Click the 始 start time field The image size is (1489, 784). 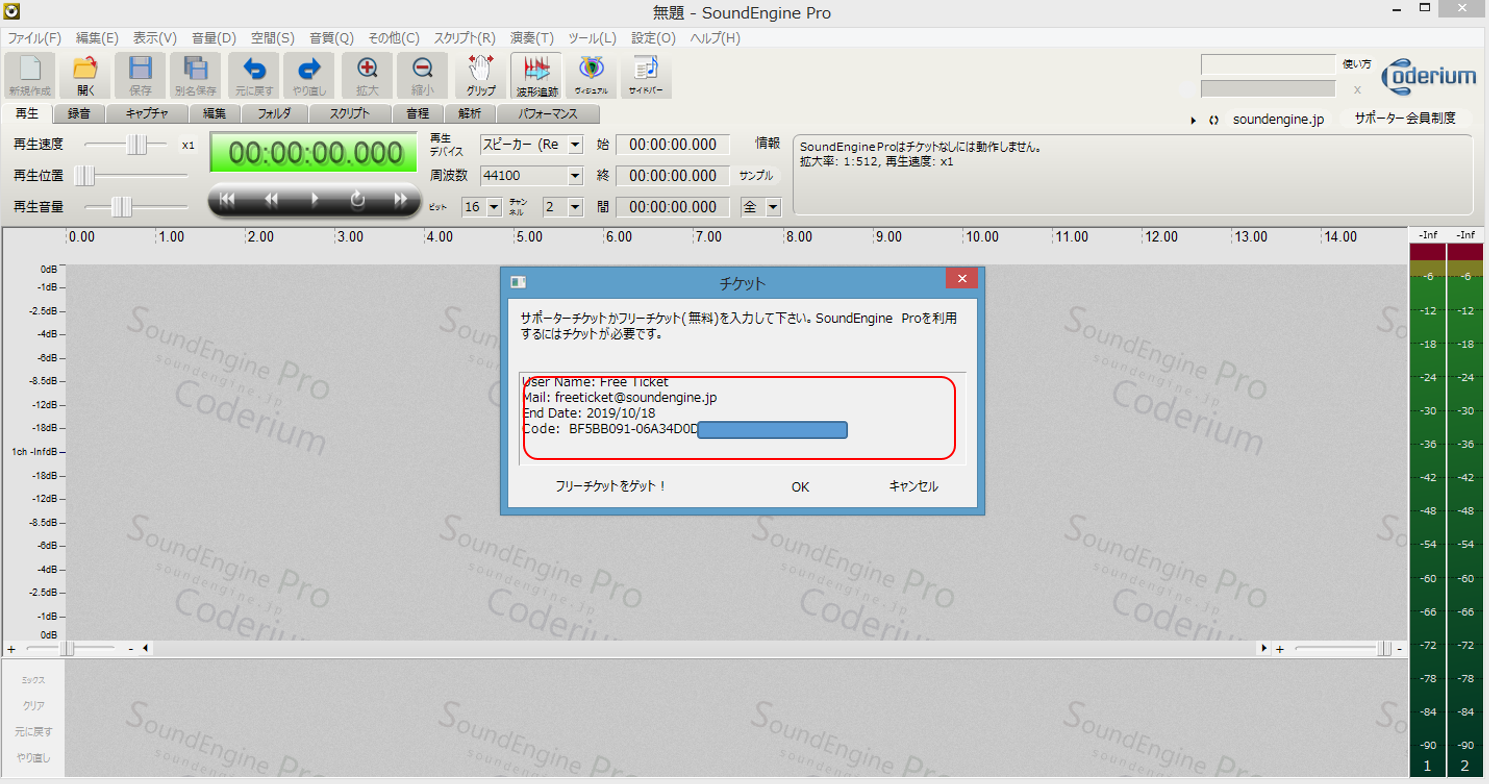click(x=673, y=145)
